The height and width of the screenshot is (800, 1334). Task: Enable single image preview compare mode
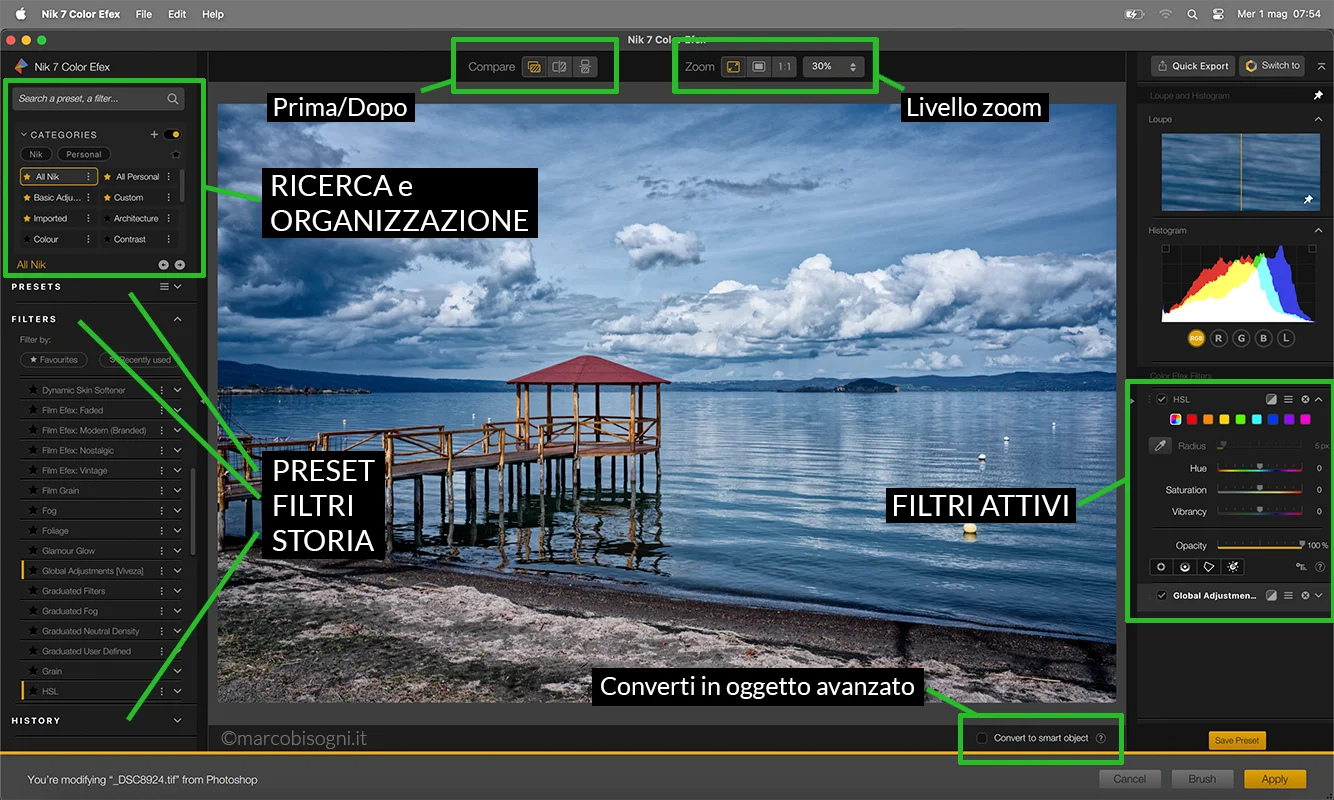point(534,67)
